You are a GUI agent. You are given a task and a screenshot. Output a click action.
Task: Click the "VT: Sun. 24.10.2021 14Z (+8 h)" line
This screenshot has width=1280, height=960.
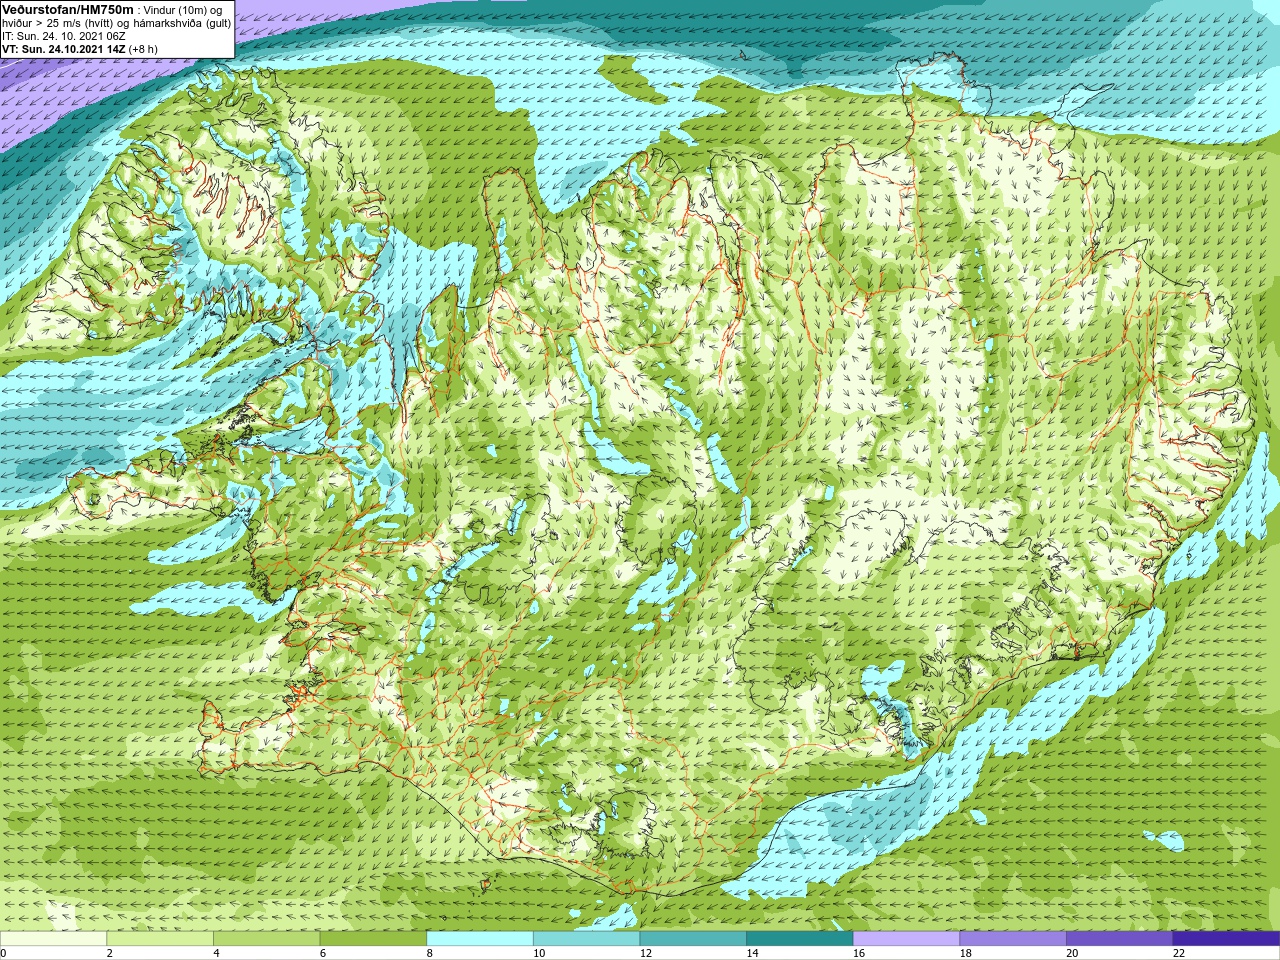pyautogui.click(x=80, y=49)
